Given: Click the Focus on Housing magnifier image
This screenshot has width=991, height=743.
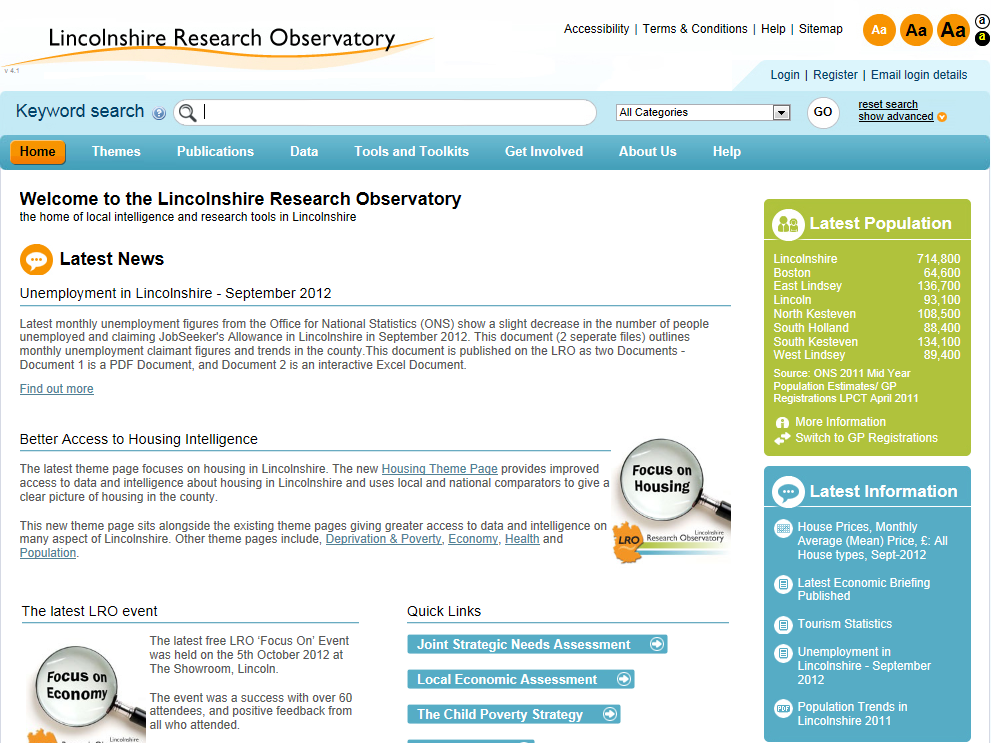Looking at the screenshot, I should 672,500.
